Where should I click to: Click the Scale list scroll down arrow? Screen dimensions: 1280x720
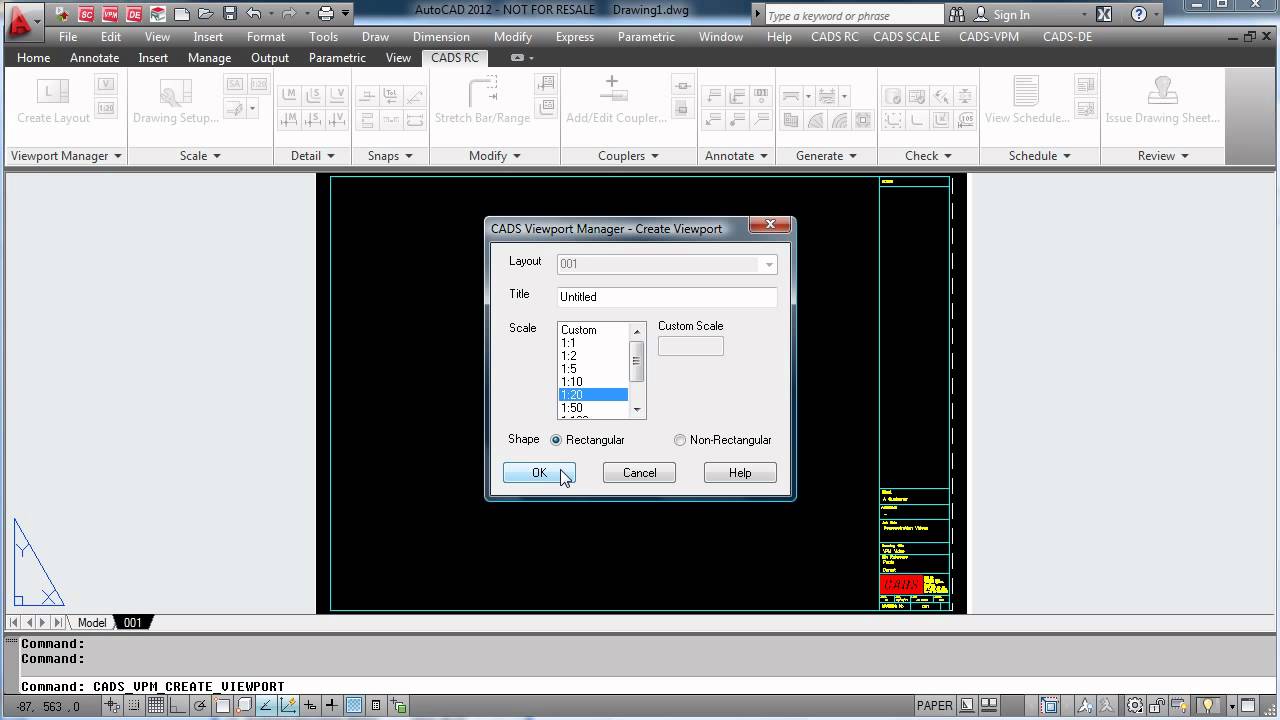click(637, 410)
